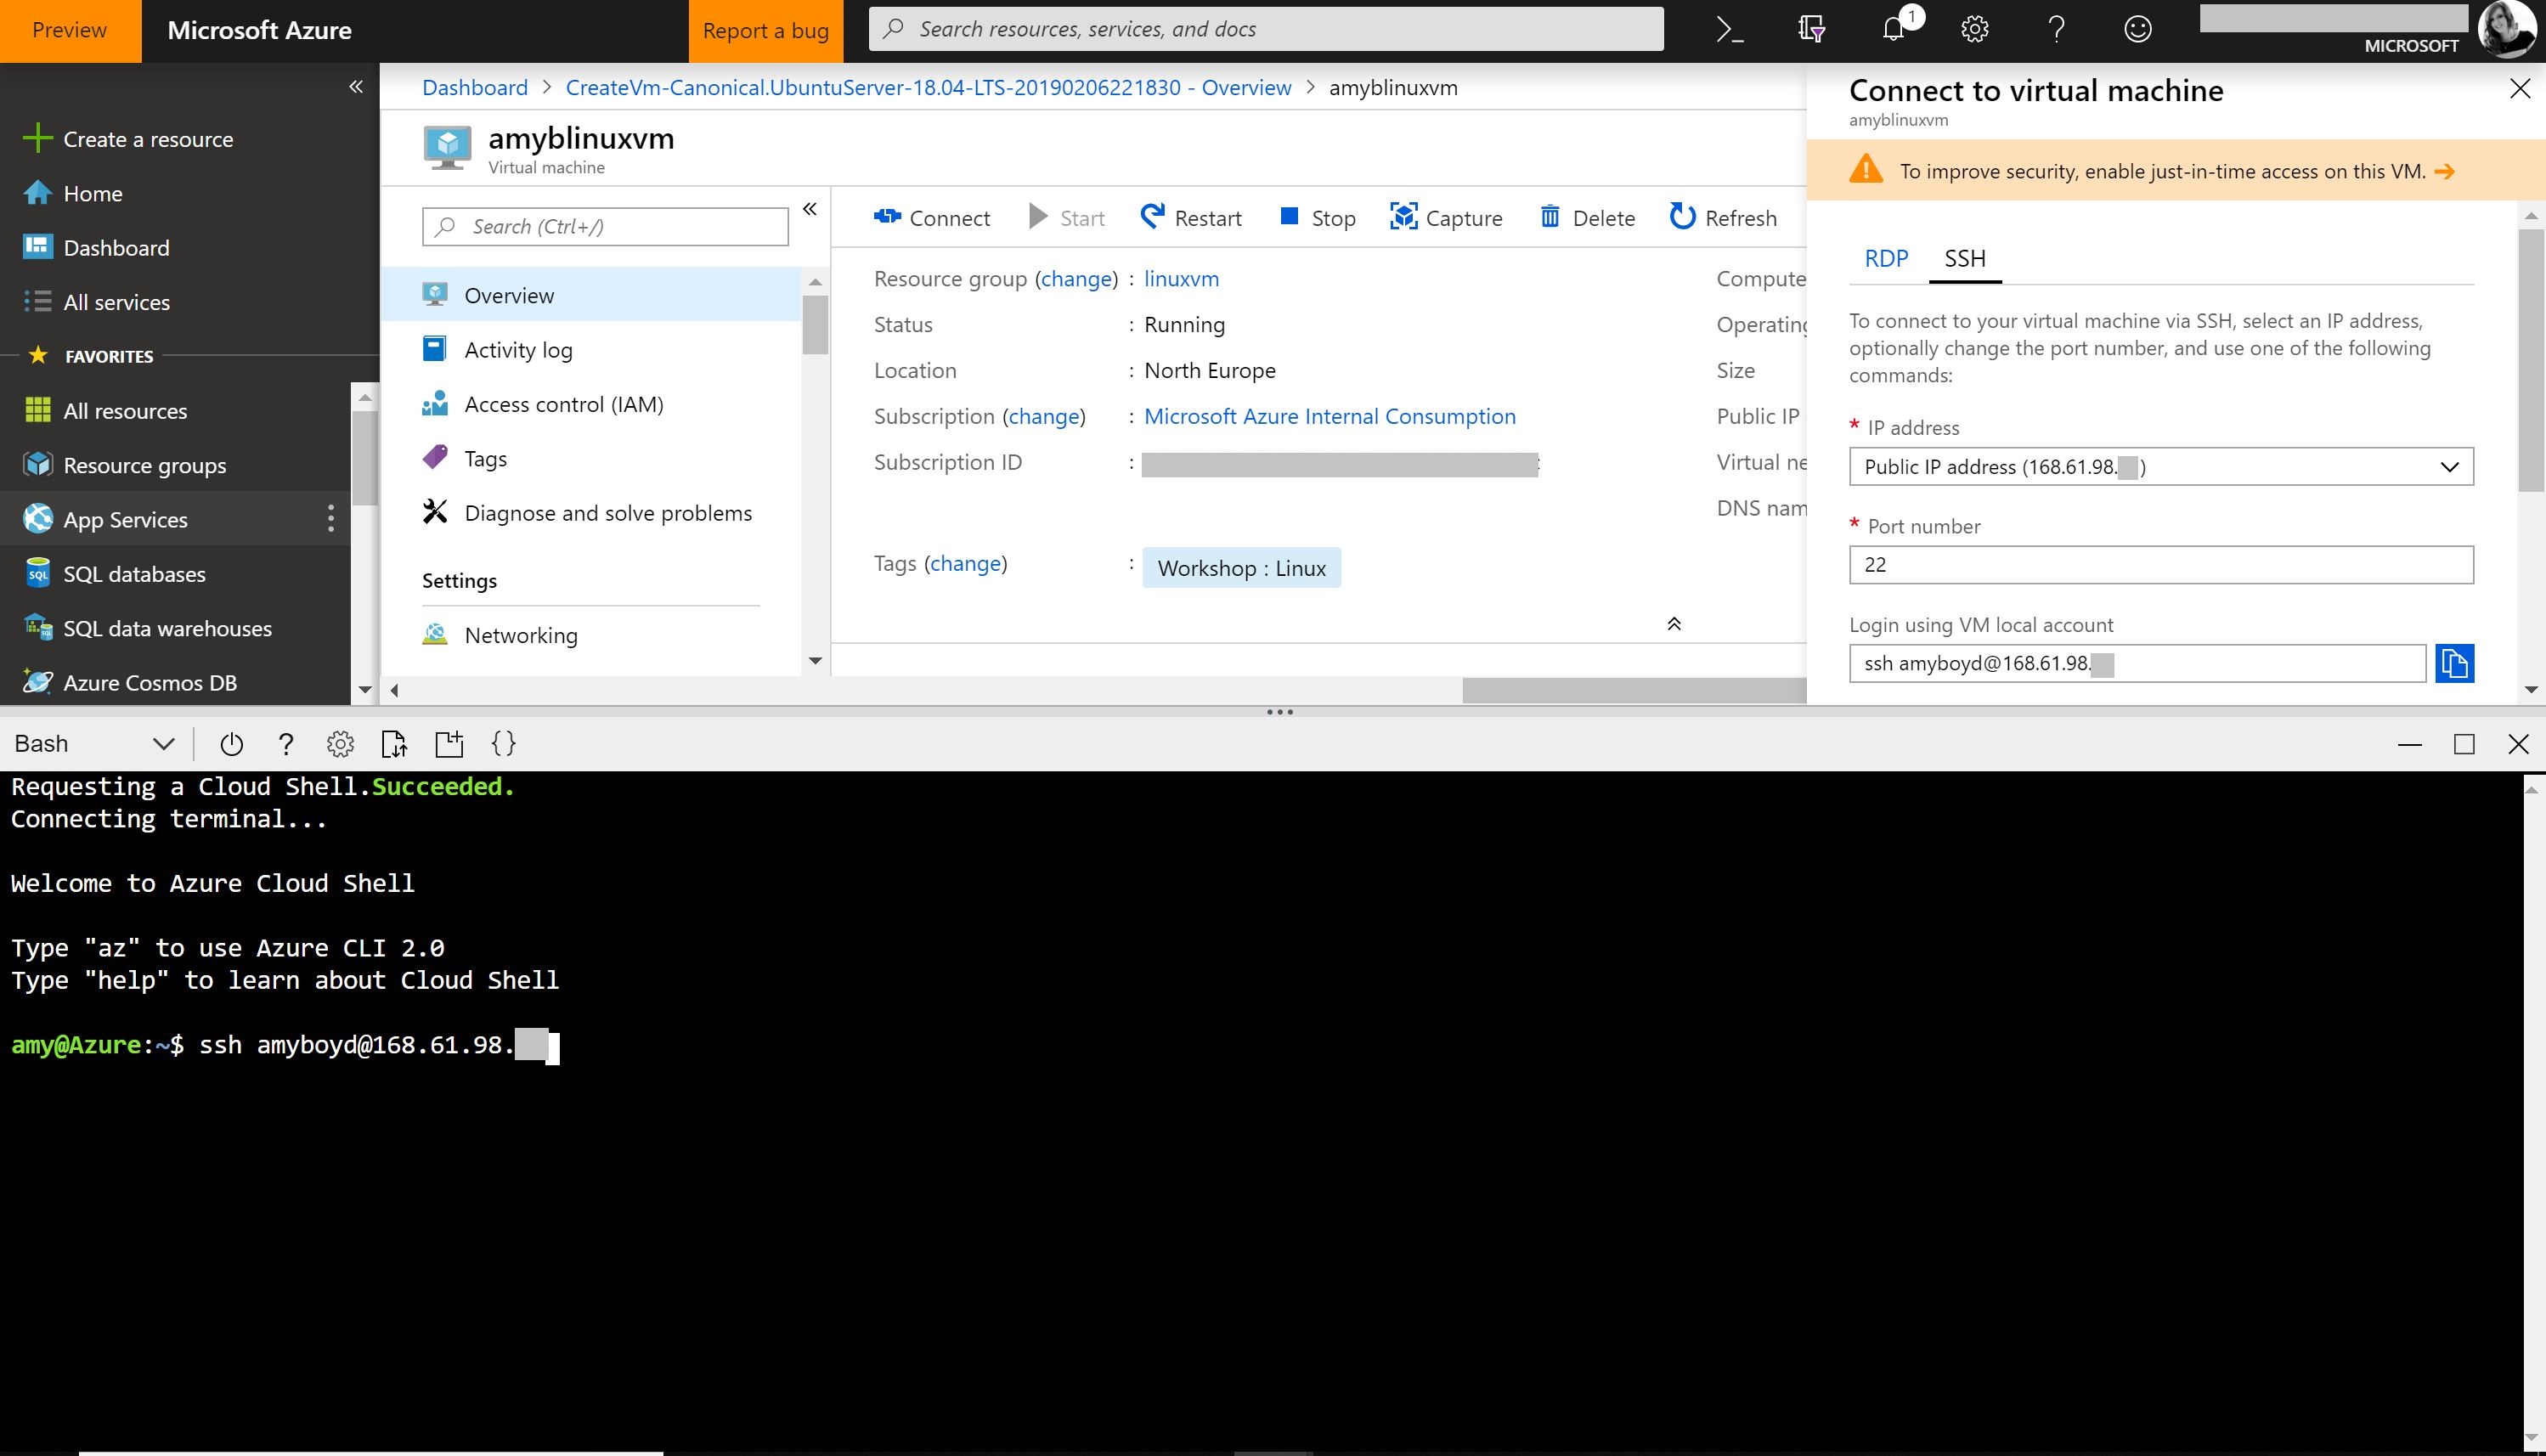Open the notifications bell
Viewport: 2546px width, 1456px height.
click(x=1893, y=30)
